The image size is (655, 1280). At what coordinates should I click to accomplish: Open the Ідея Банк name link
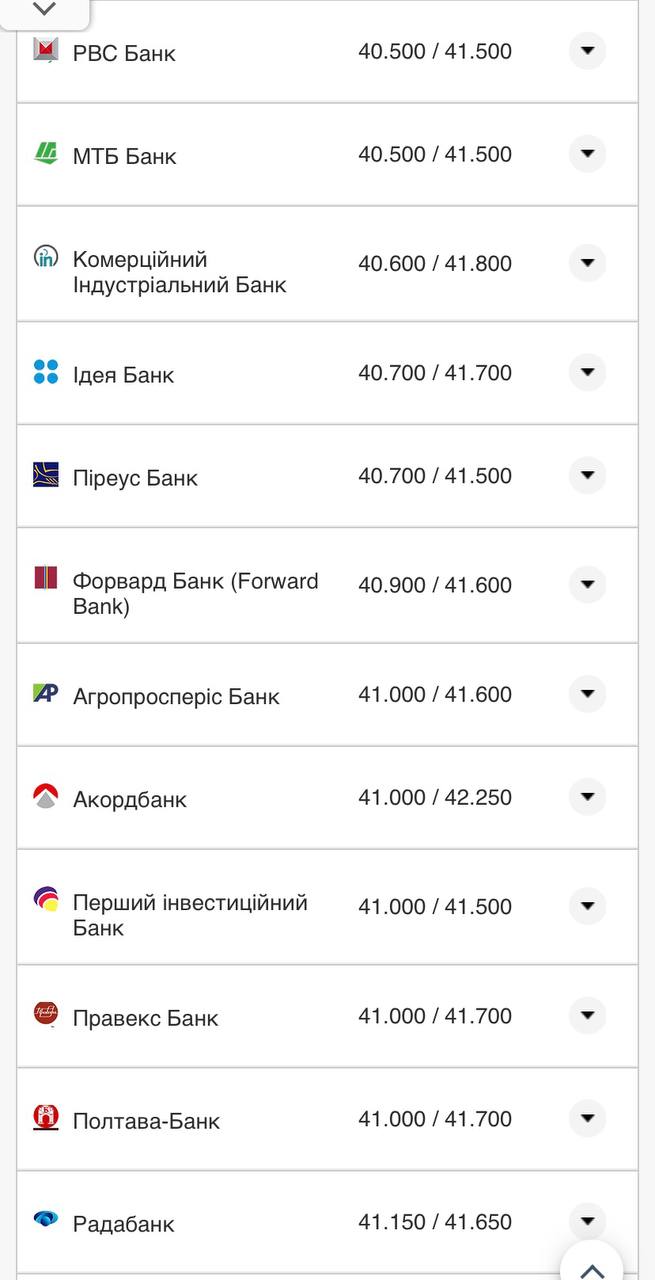pyautogui.click(x=123, y=375)
